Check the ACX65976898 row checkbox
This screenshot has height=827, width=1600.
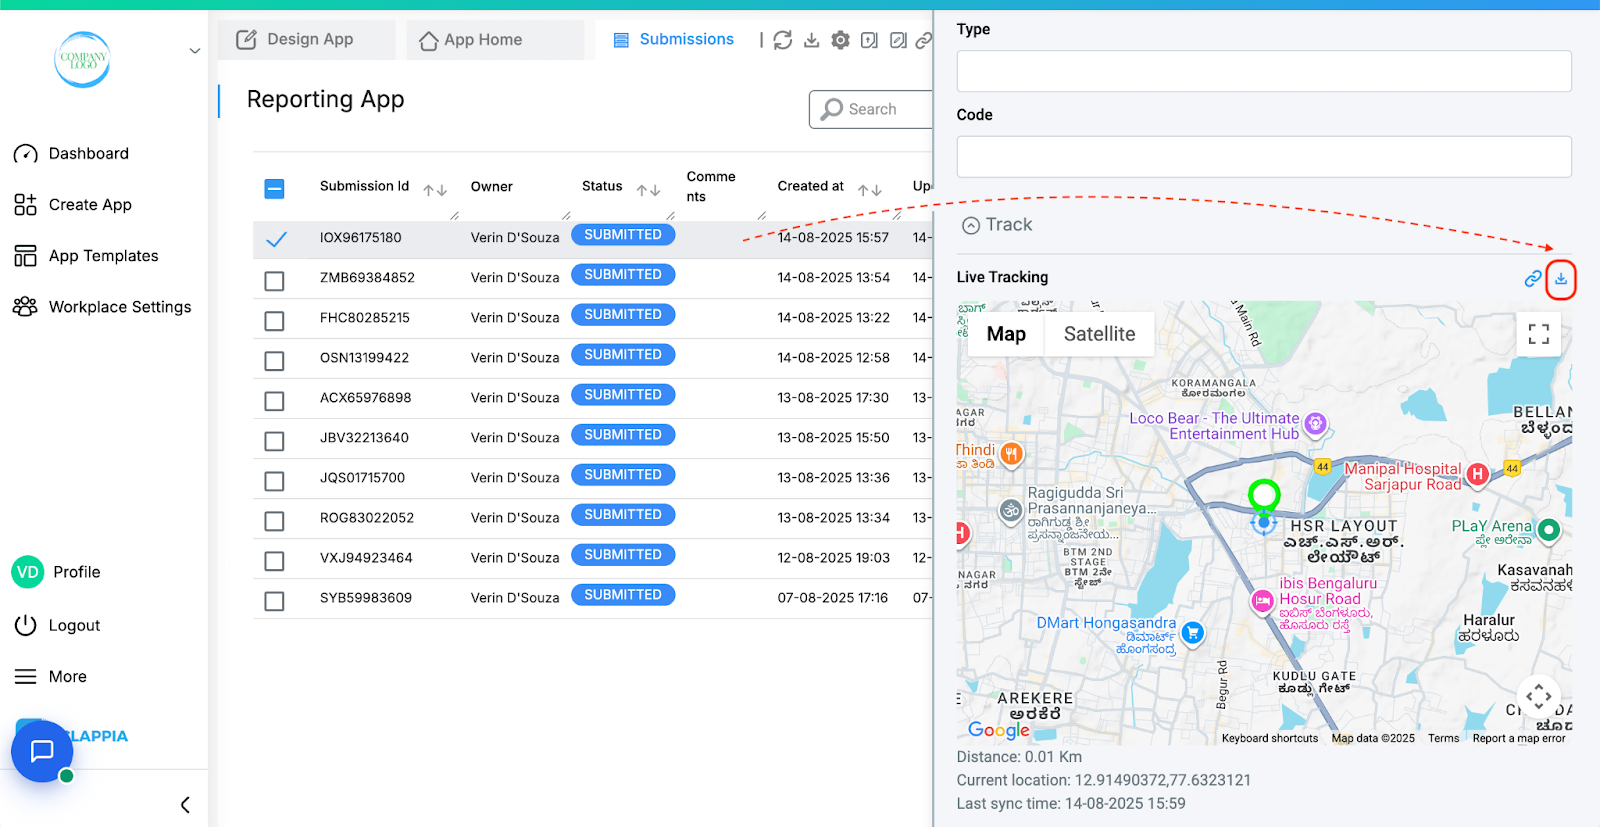[x=274, y=401]
